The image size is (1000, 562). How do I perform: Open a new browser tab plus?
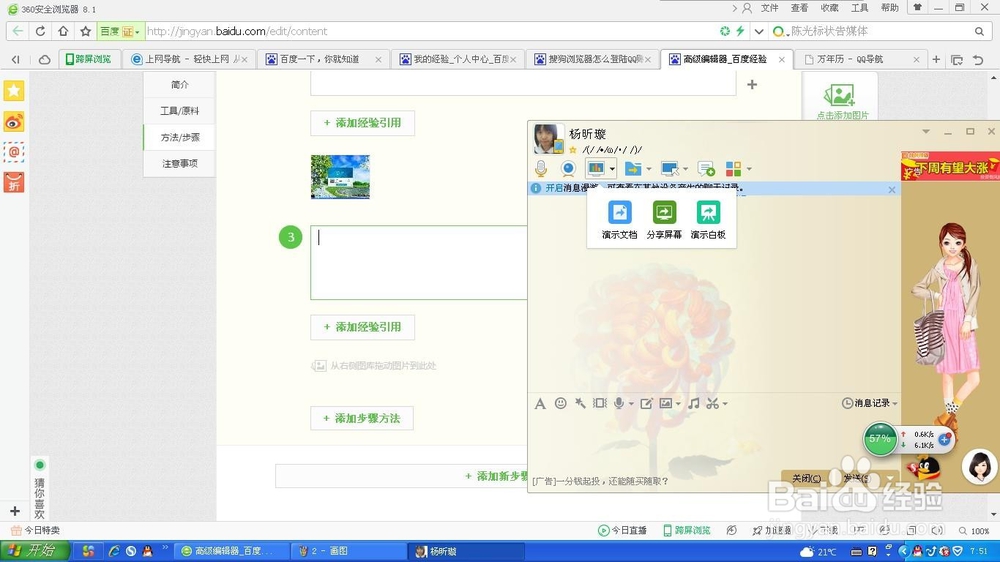click(x=936, y=59)
